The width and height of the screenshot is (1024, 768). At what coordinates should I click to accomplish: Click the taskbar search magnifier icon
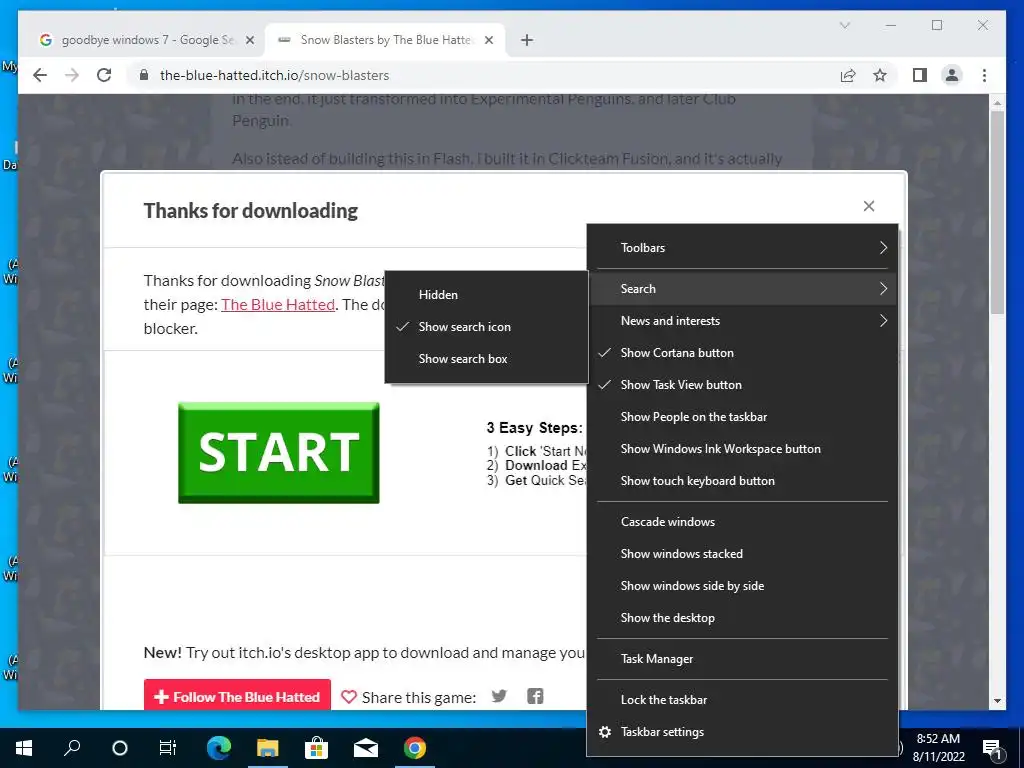pyautogui.click(x=72, y=748)
